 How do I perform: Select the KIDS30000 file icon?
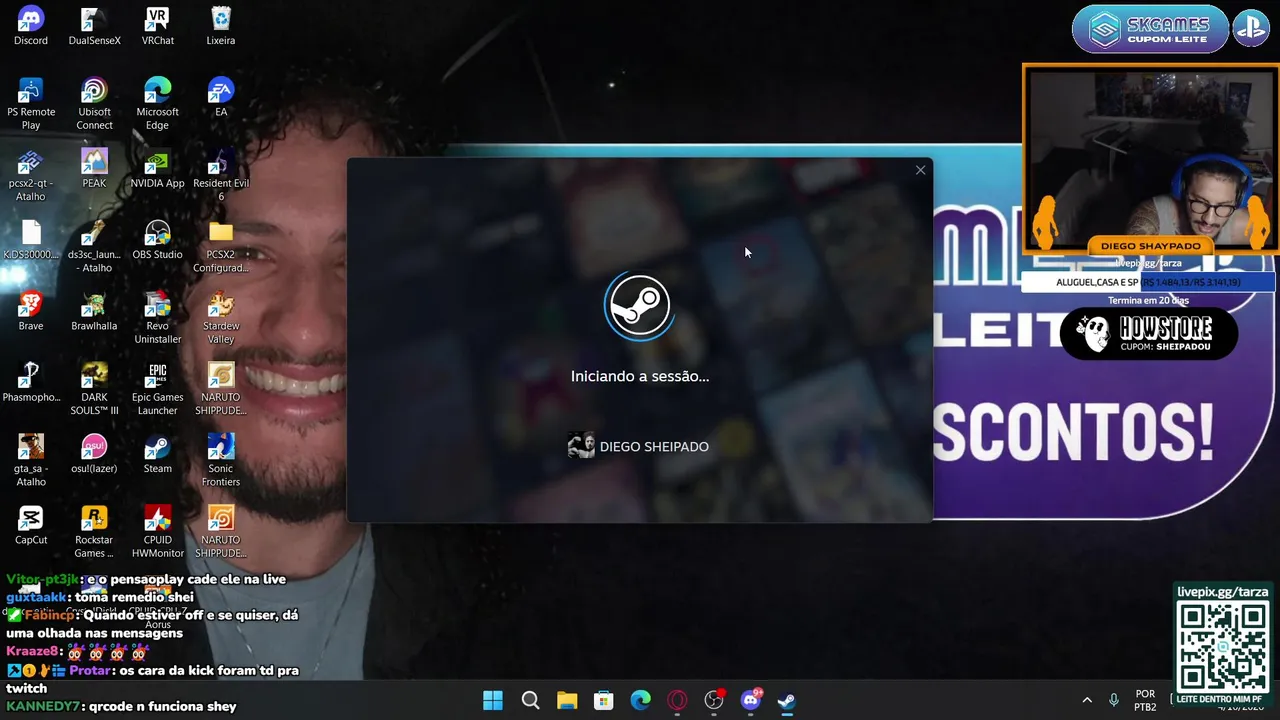click(x=31, y=240)
